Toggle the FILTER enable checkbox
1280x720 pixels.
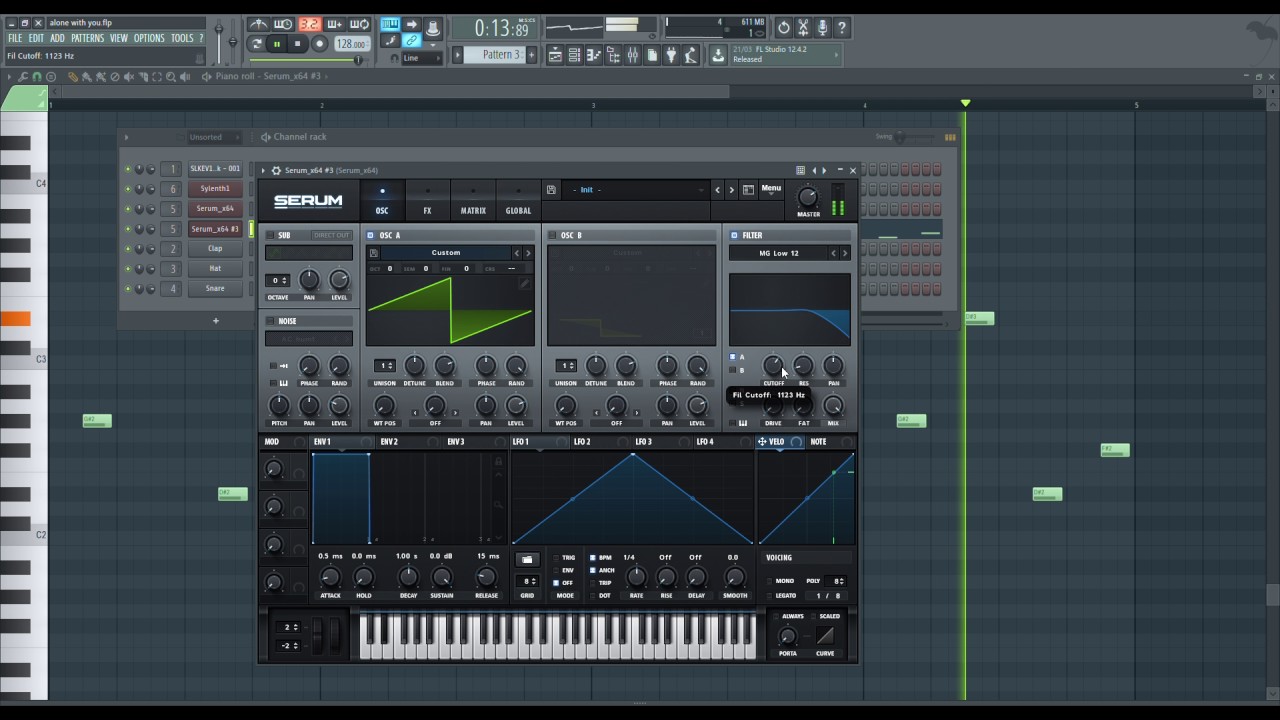734,235
